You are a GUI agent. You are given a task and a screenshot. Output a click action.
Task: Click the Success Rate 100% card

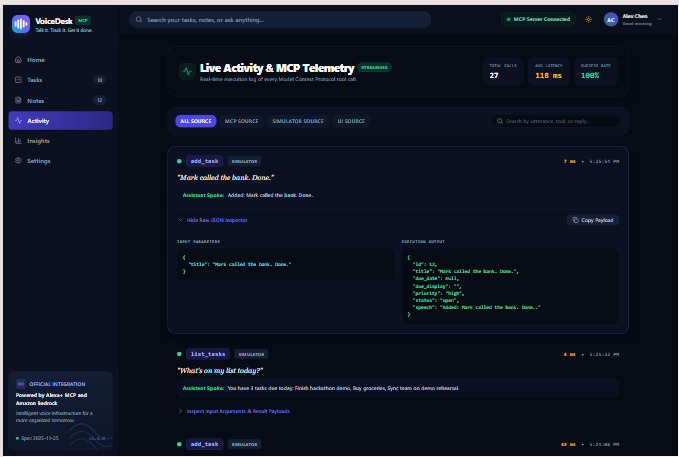(595, 71)
